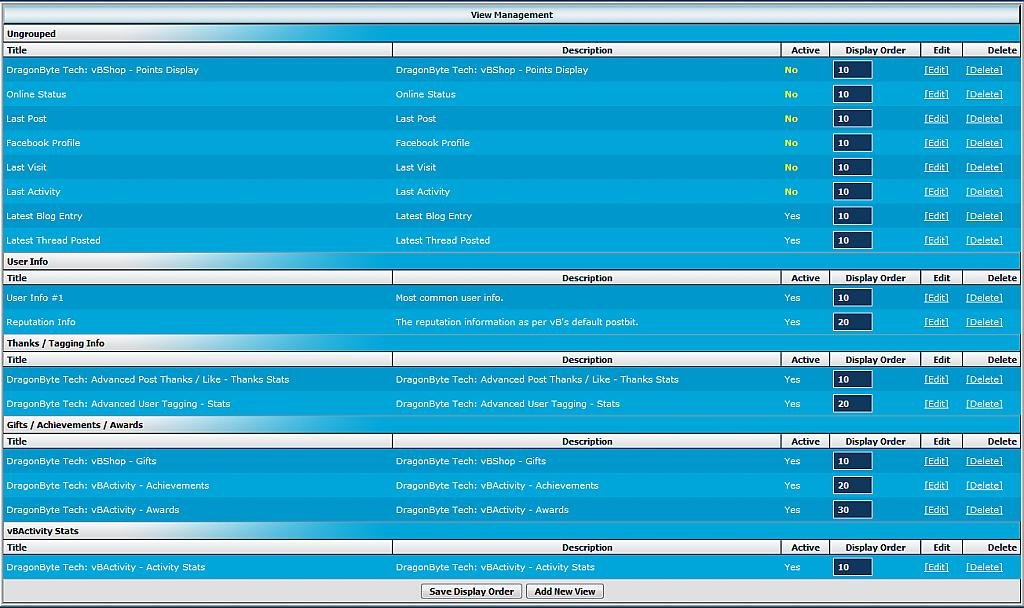Edit the User Info #1 view
Screen dimensions: 1024x608
coord(936,298)
